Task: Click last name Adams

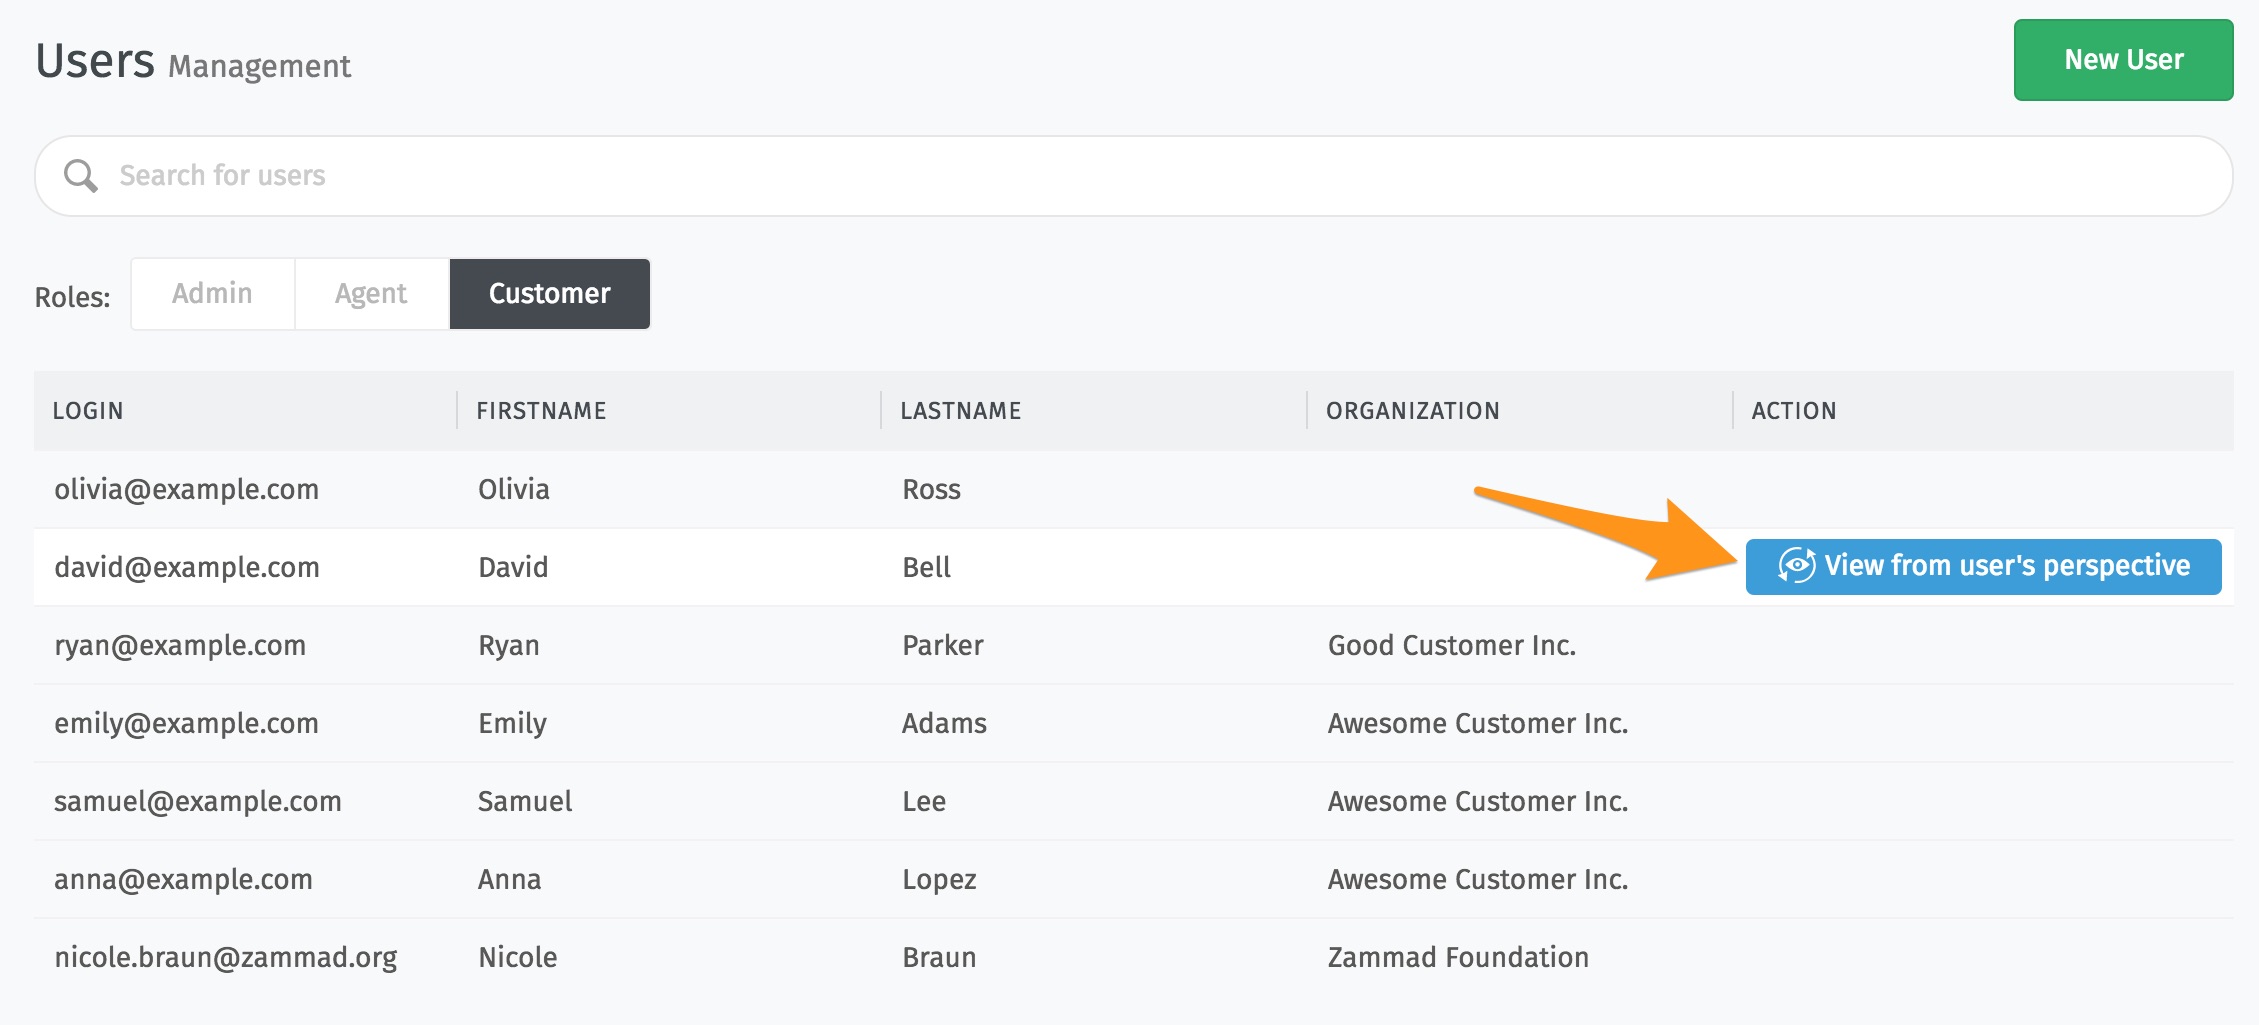Action: 944,723
